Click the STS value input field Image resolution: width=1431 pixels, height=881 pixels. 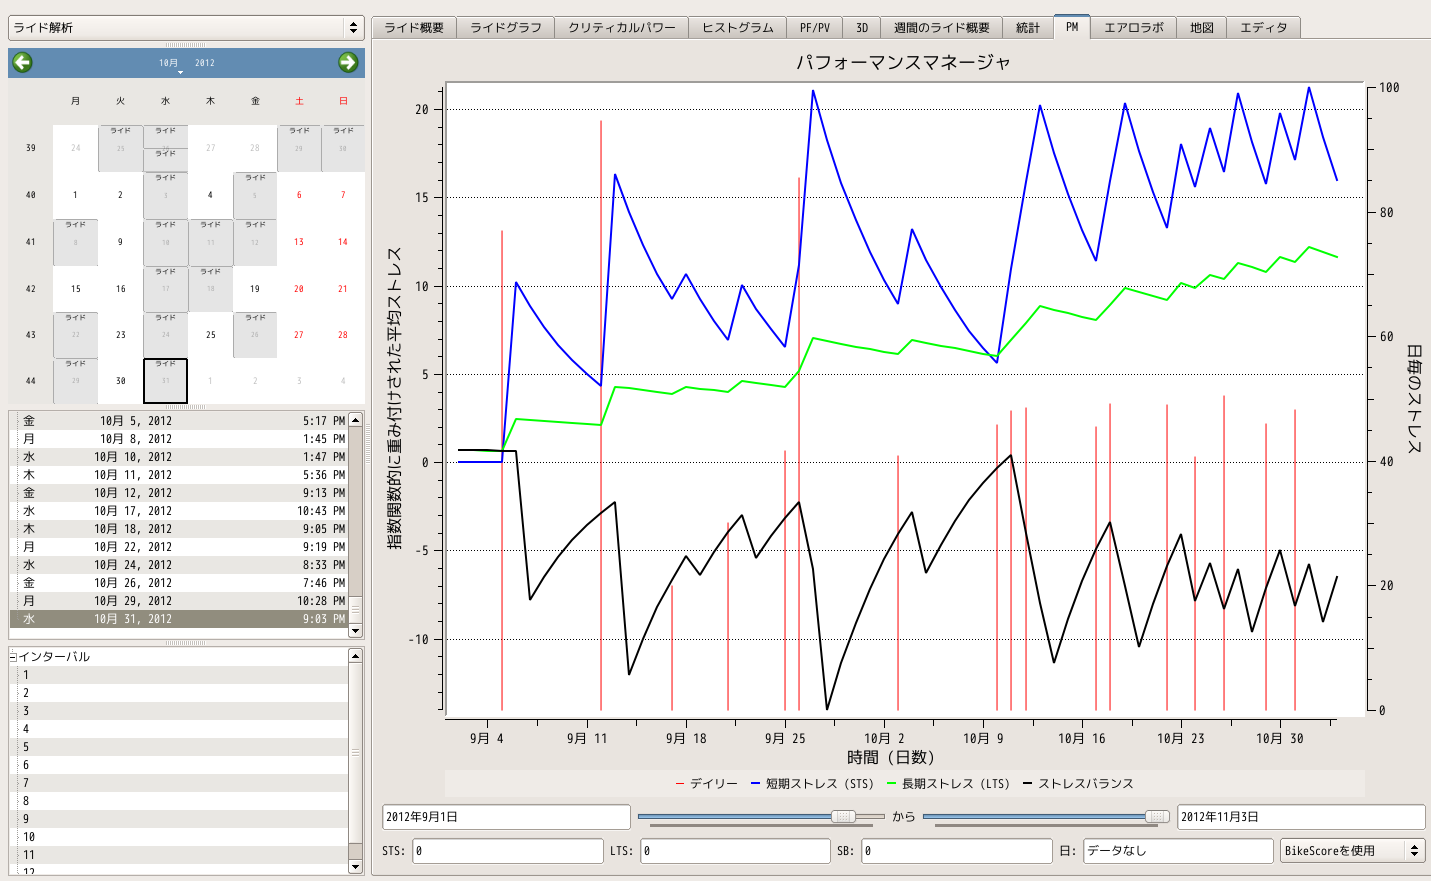pyautogui.click(x=508, y=851)
